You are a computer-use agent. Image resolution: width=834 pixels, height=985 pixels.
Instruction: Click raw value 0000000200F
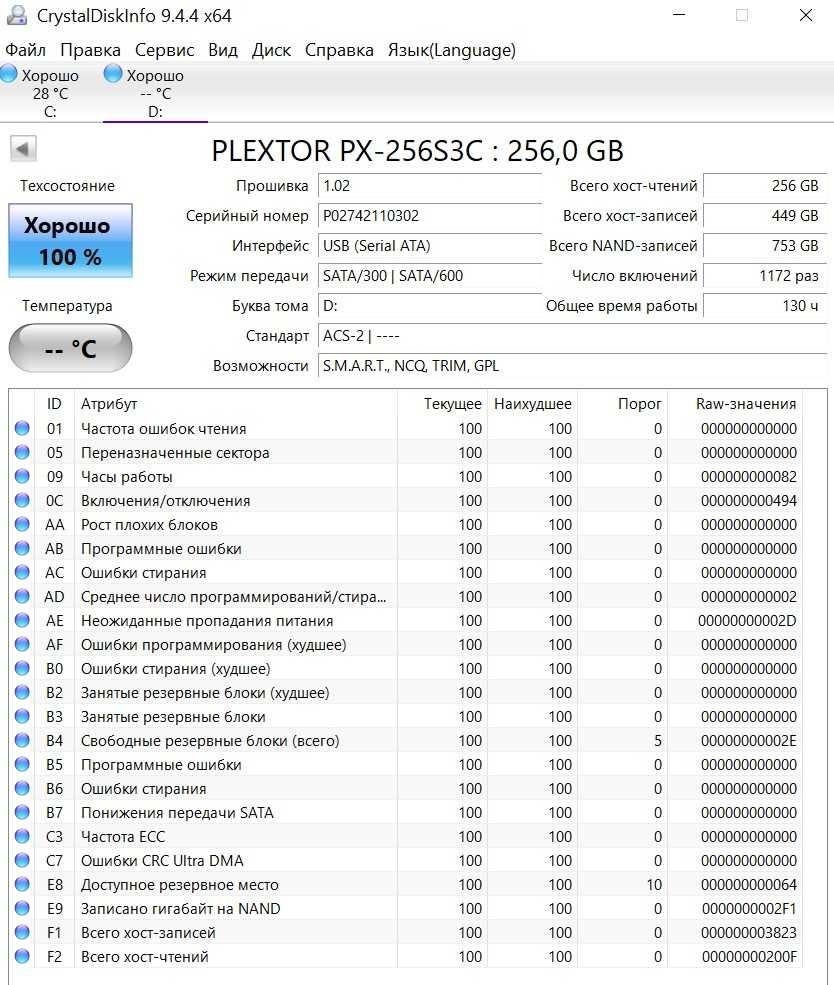click(x=749, y=957)
